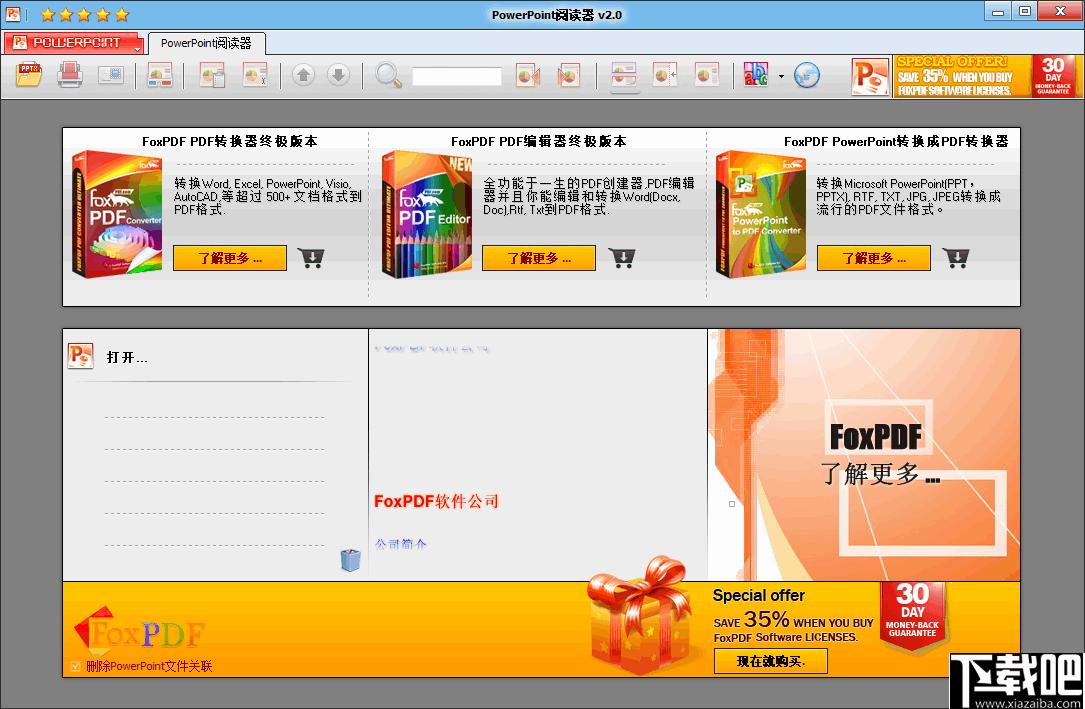Click the PowerPoint to PDF Converter box image
Image resolution: width=1085 pixels, height=709 pixels.
[760, 214]
